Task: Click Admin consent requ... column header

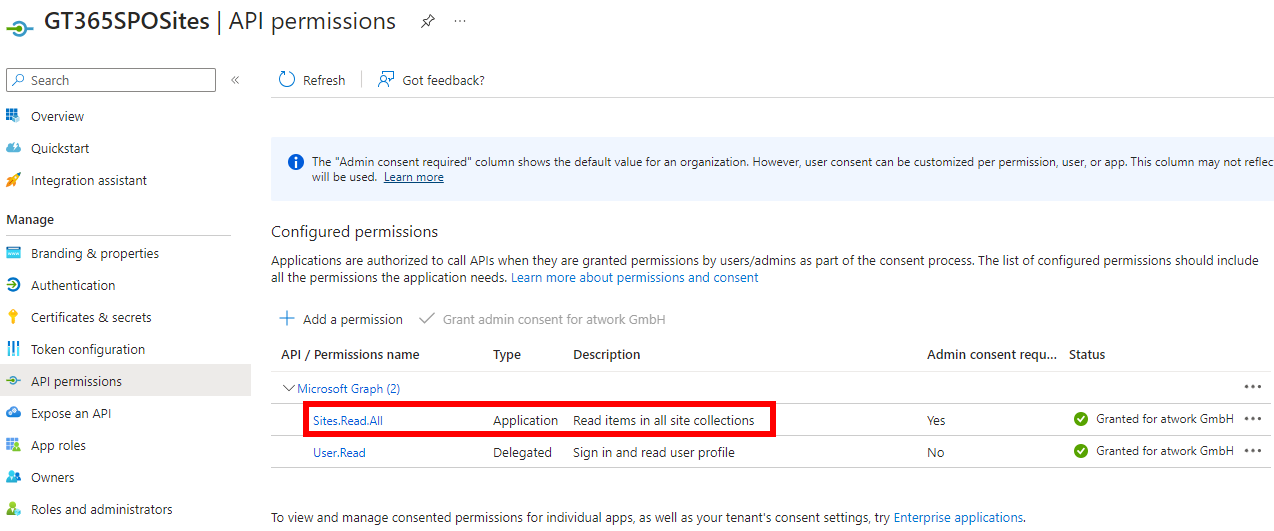Action: (991, 355)
